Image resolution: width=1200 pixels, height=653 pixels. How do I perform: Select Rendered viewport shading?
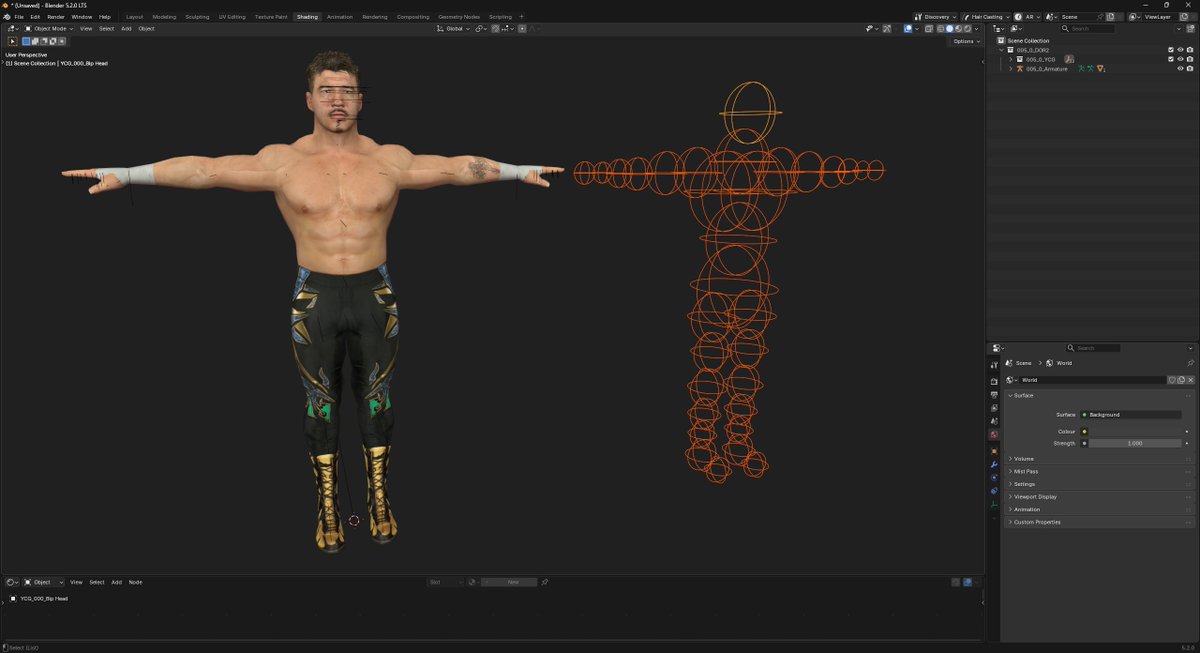pyautogui.click(x=969, y=29)
